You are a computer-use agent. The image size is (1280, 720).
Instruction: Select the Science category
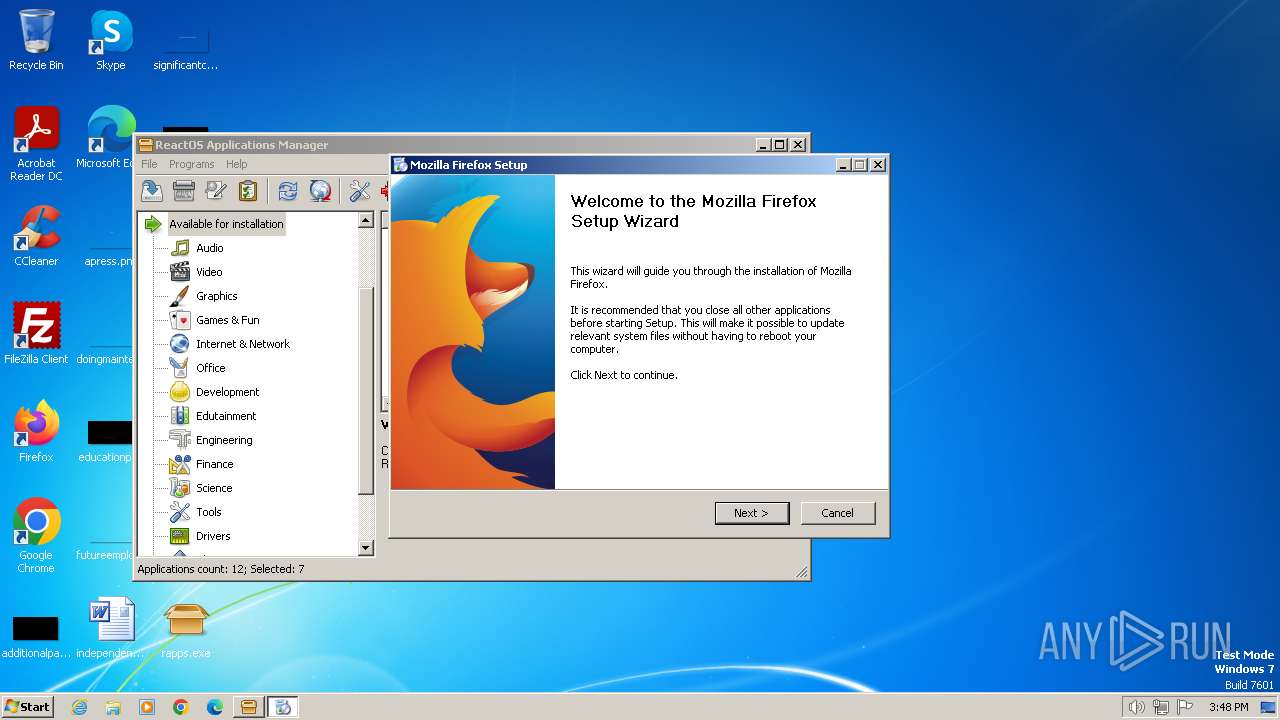click(214, 488)
